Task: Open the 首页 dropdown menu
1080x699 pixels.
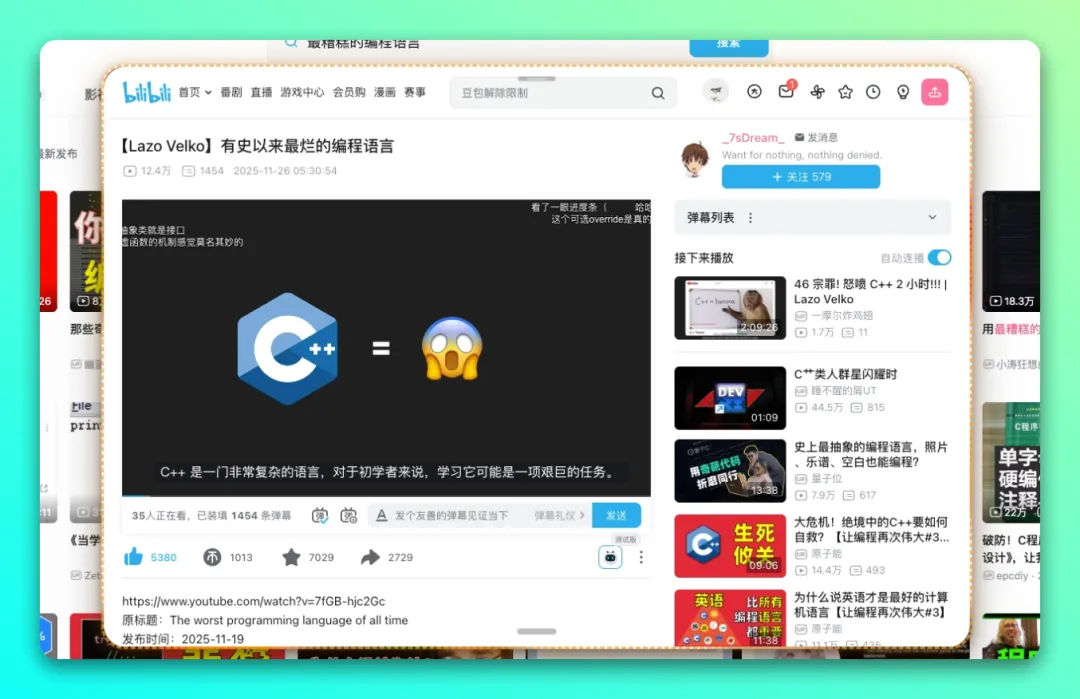Action: 195,92
